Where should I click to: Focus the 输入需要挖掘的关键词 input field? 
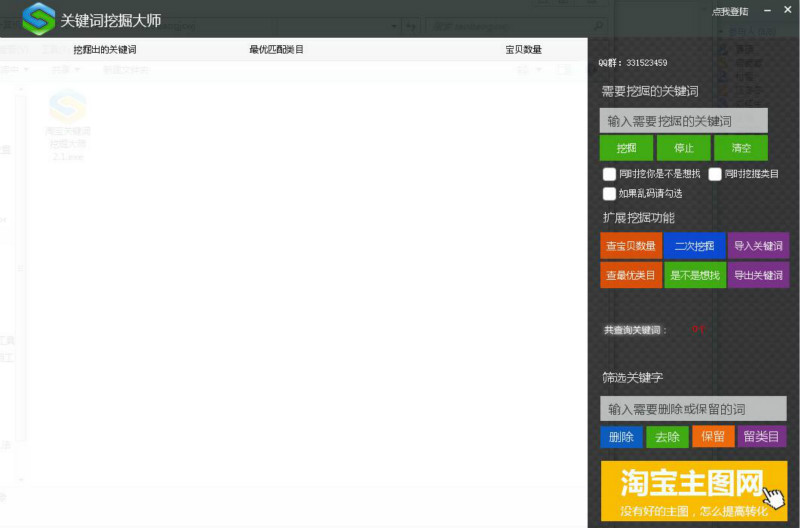(x=683, y=121)
